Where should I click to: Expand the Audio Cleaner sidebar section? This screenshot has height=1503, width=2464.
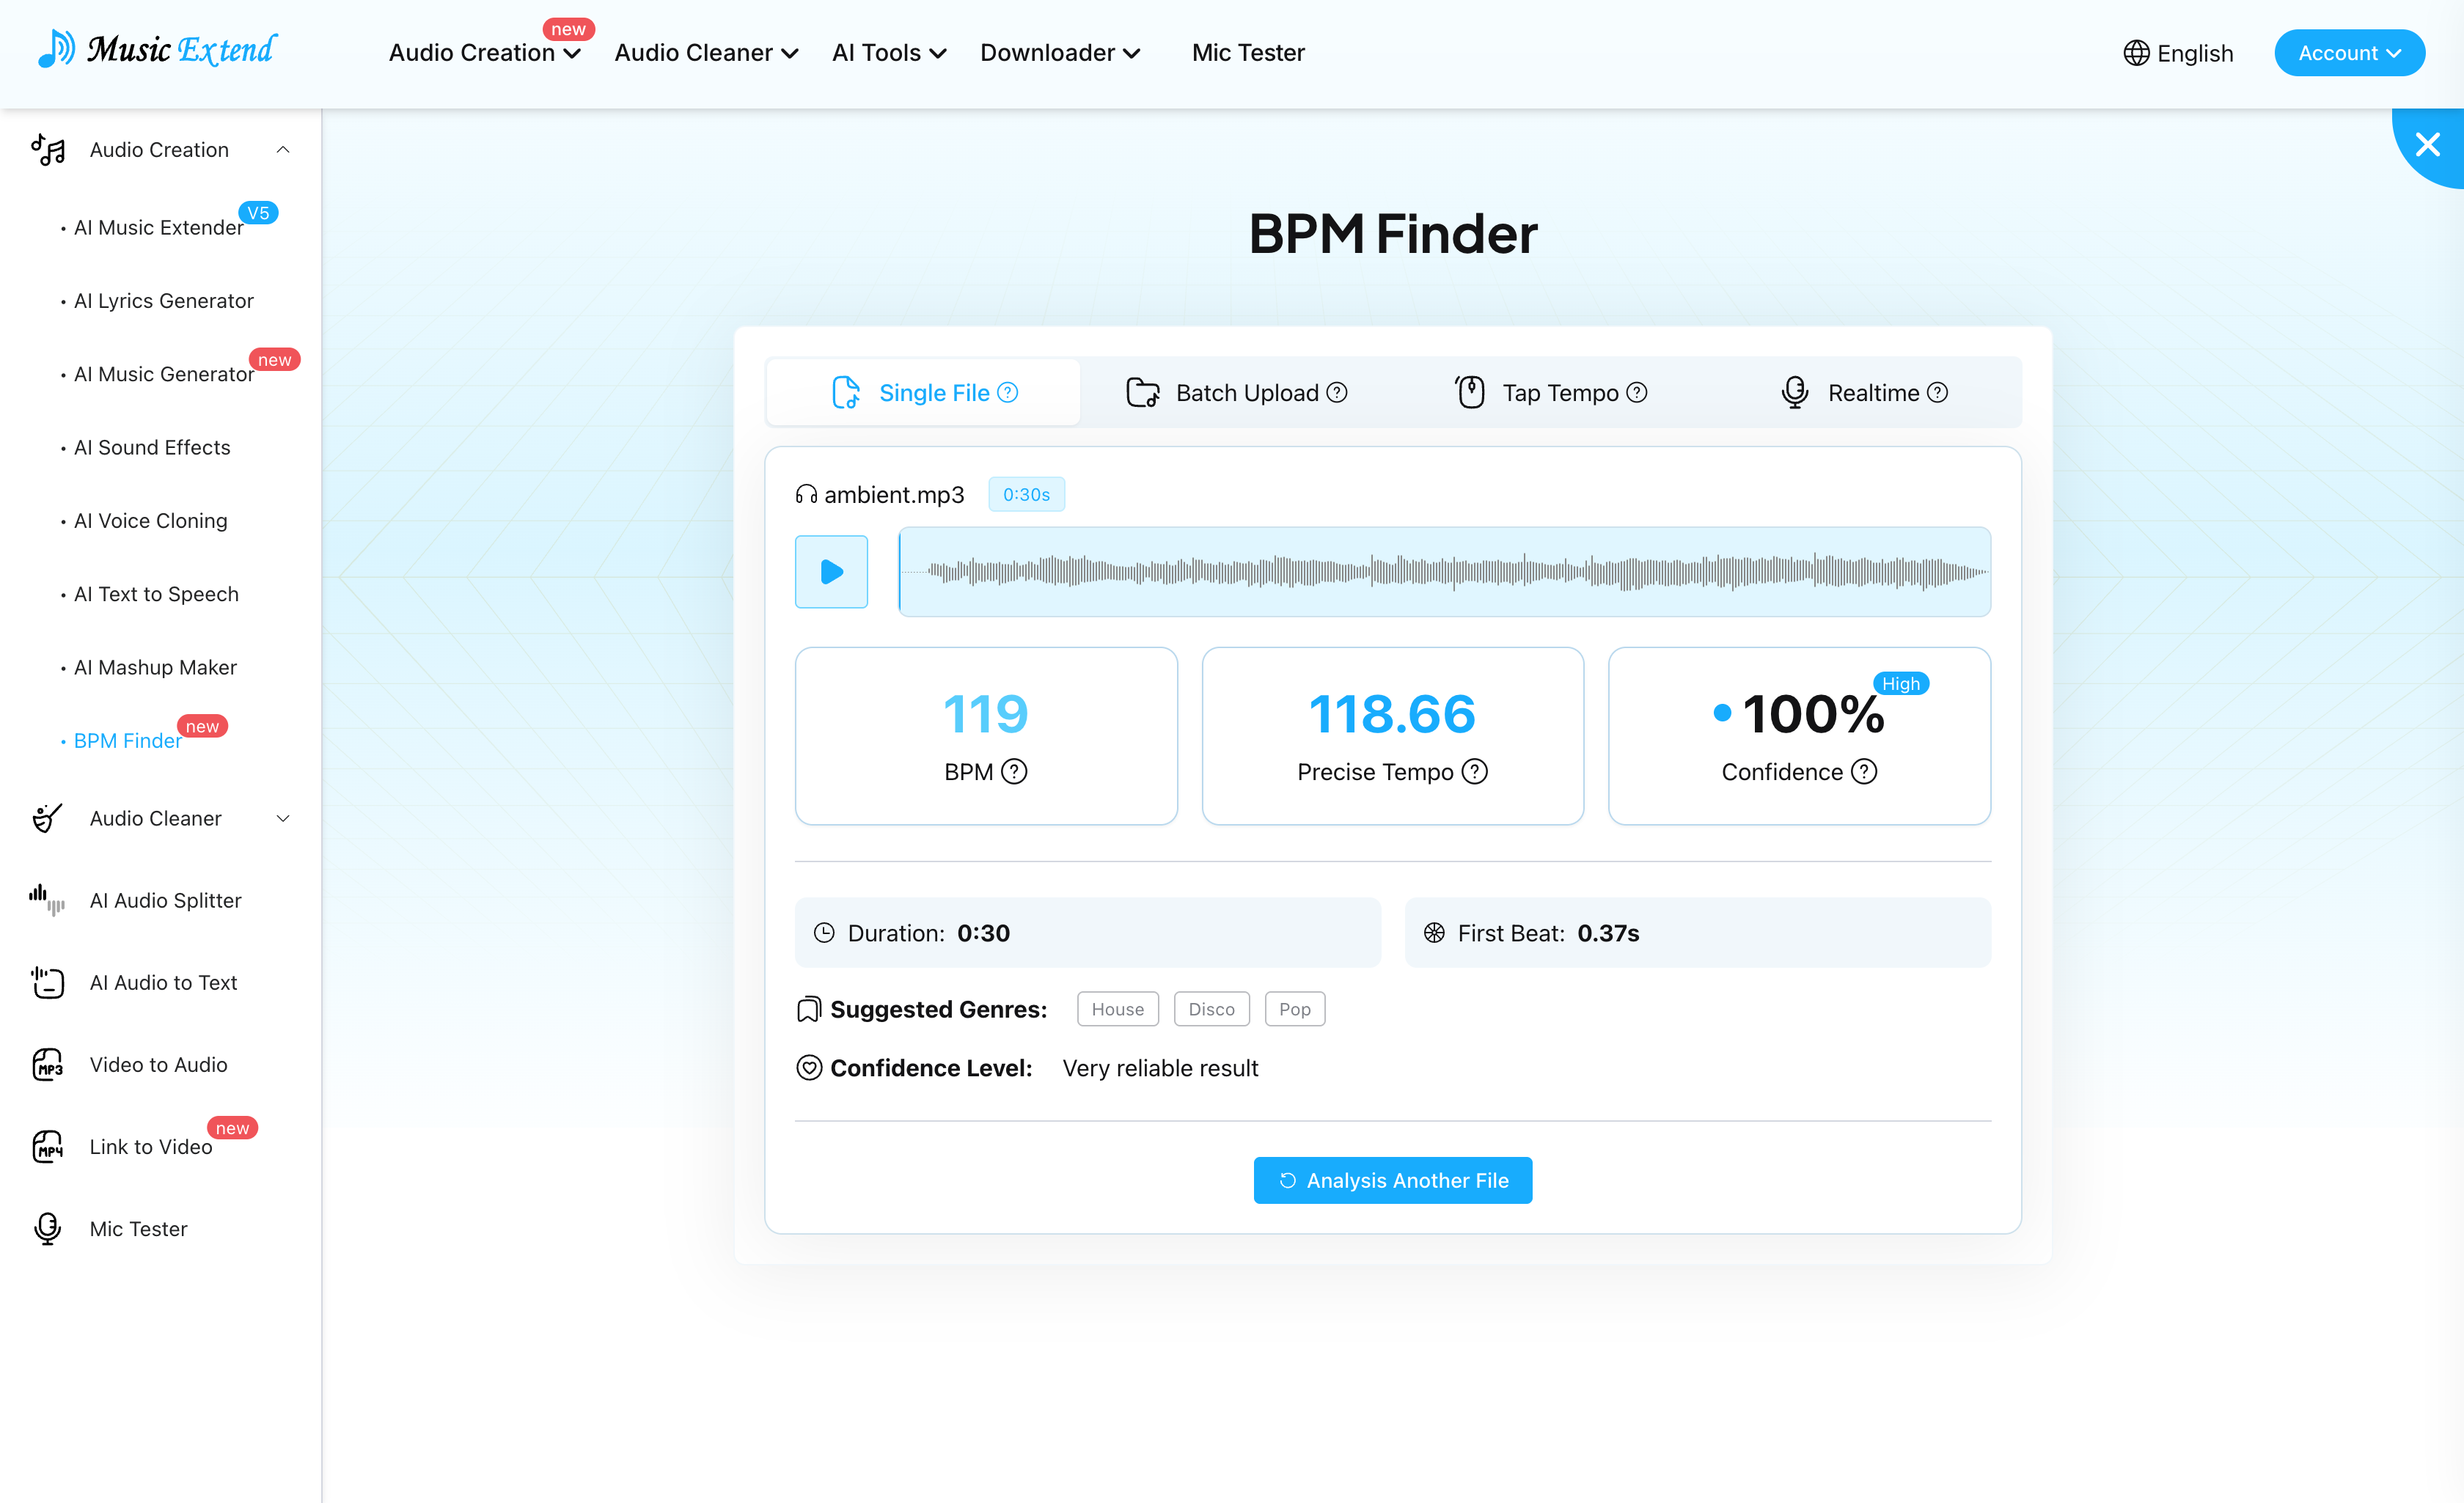click(283, 818)
